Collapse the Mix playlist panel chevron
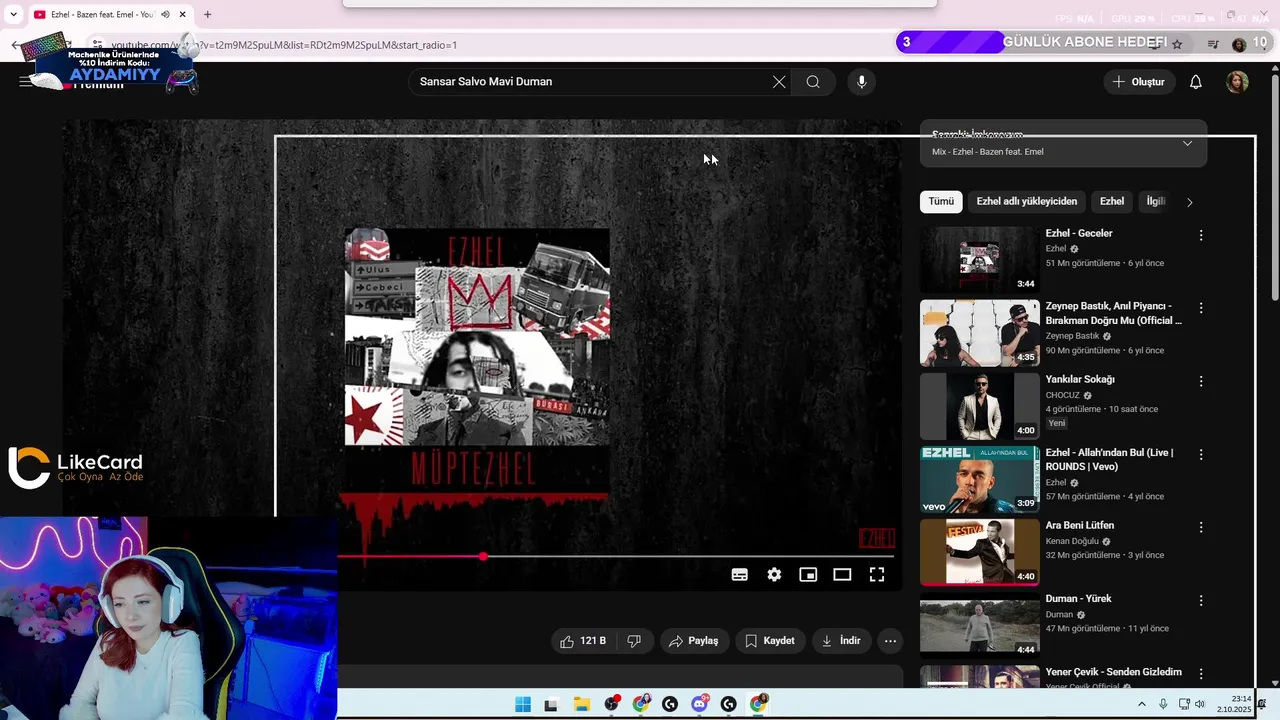The width and height of the screenshot is (1280, 720). 1187,144
